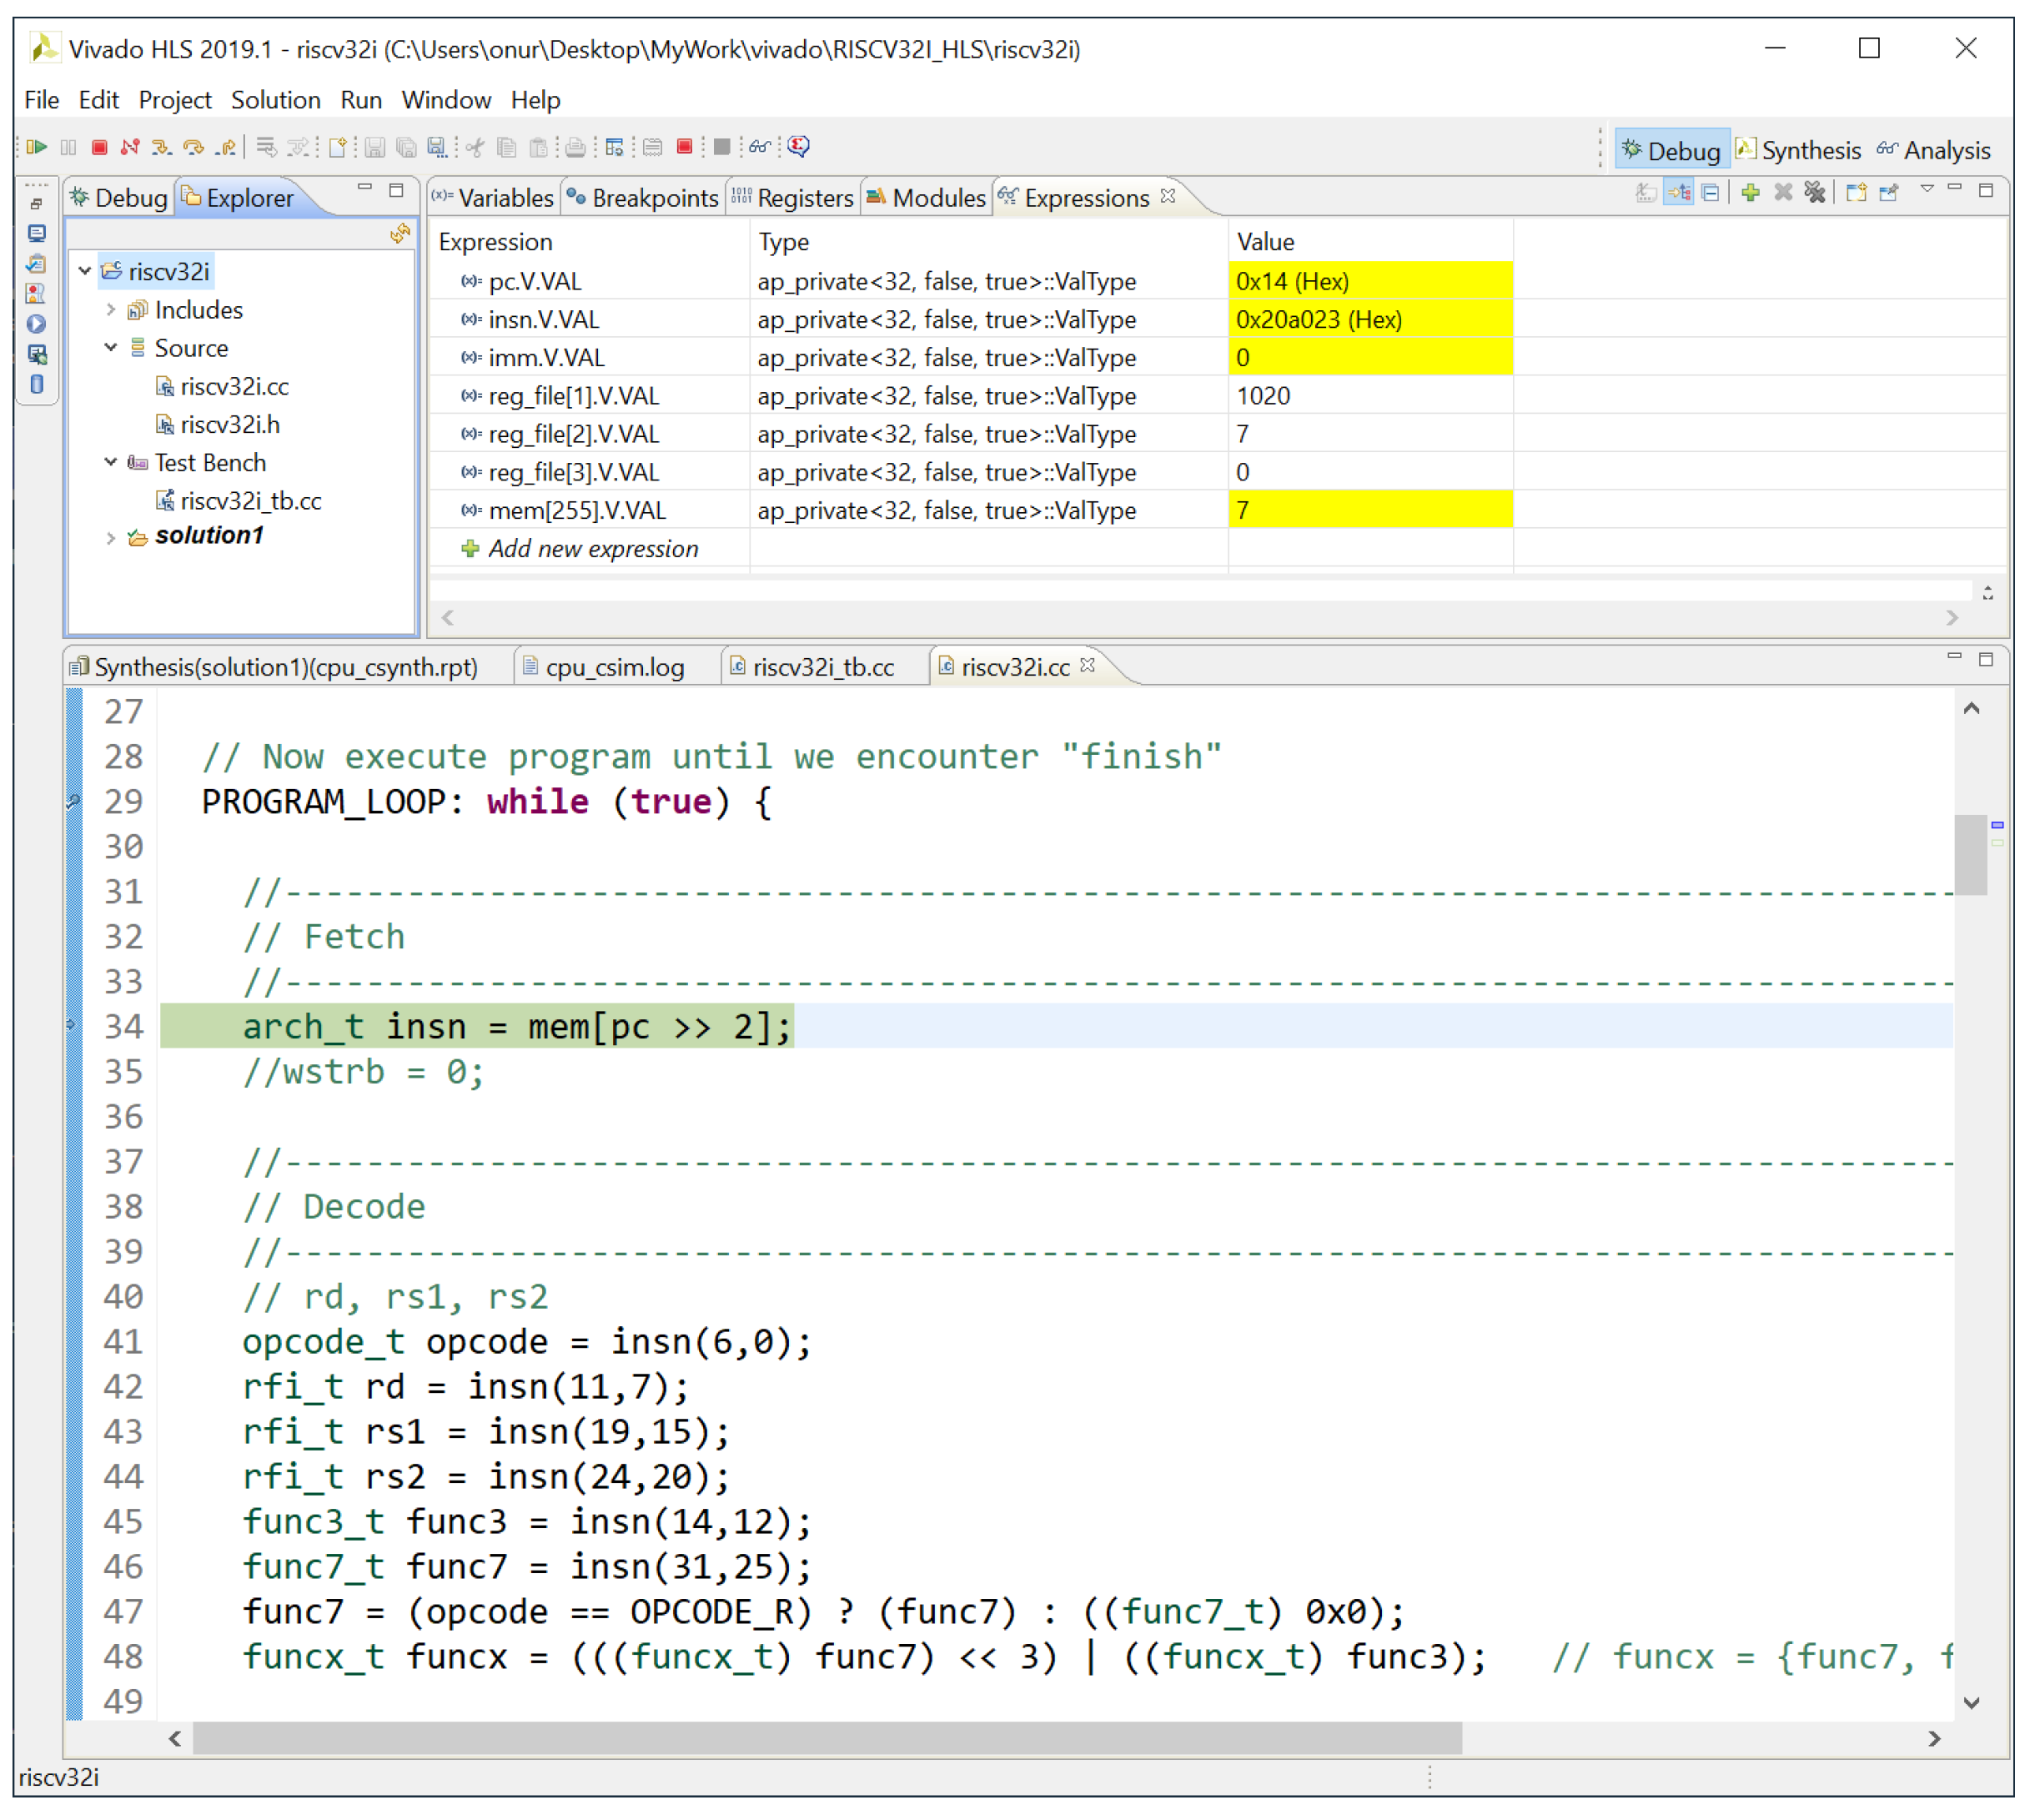
Task: Toggle Show Type Names button
Action: [1646, 193]
